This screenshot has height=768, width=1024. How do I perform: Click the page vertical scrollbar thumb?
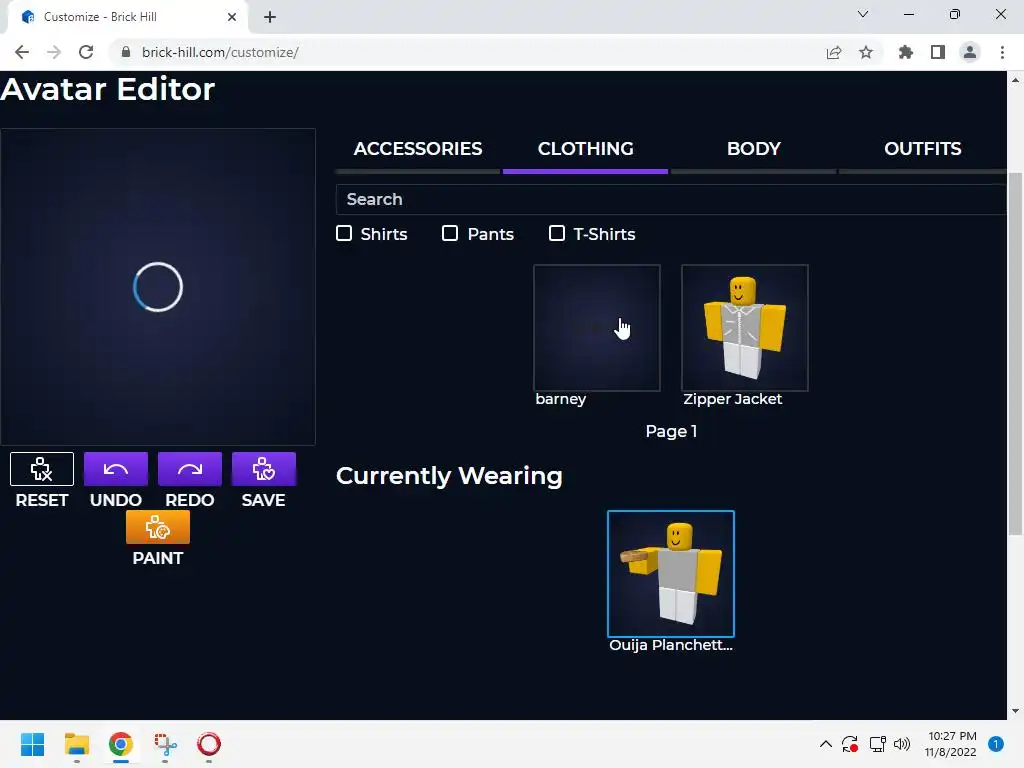point(1015,353)
